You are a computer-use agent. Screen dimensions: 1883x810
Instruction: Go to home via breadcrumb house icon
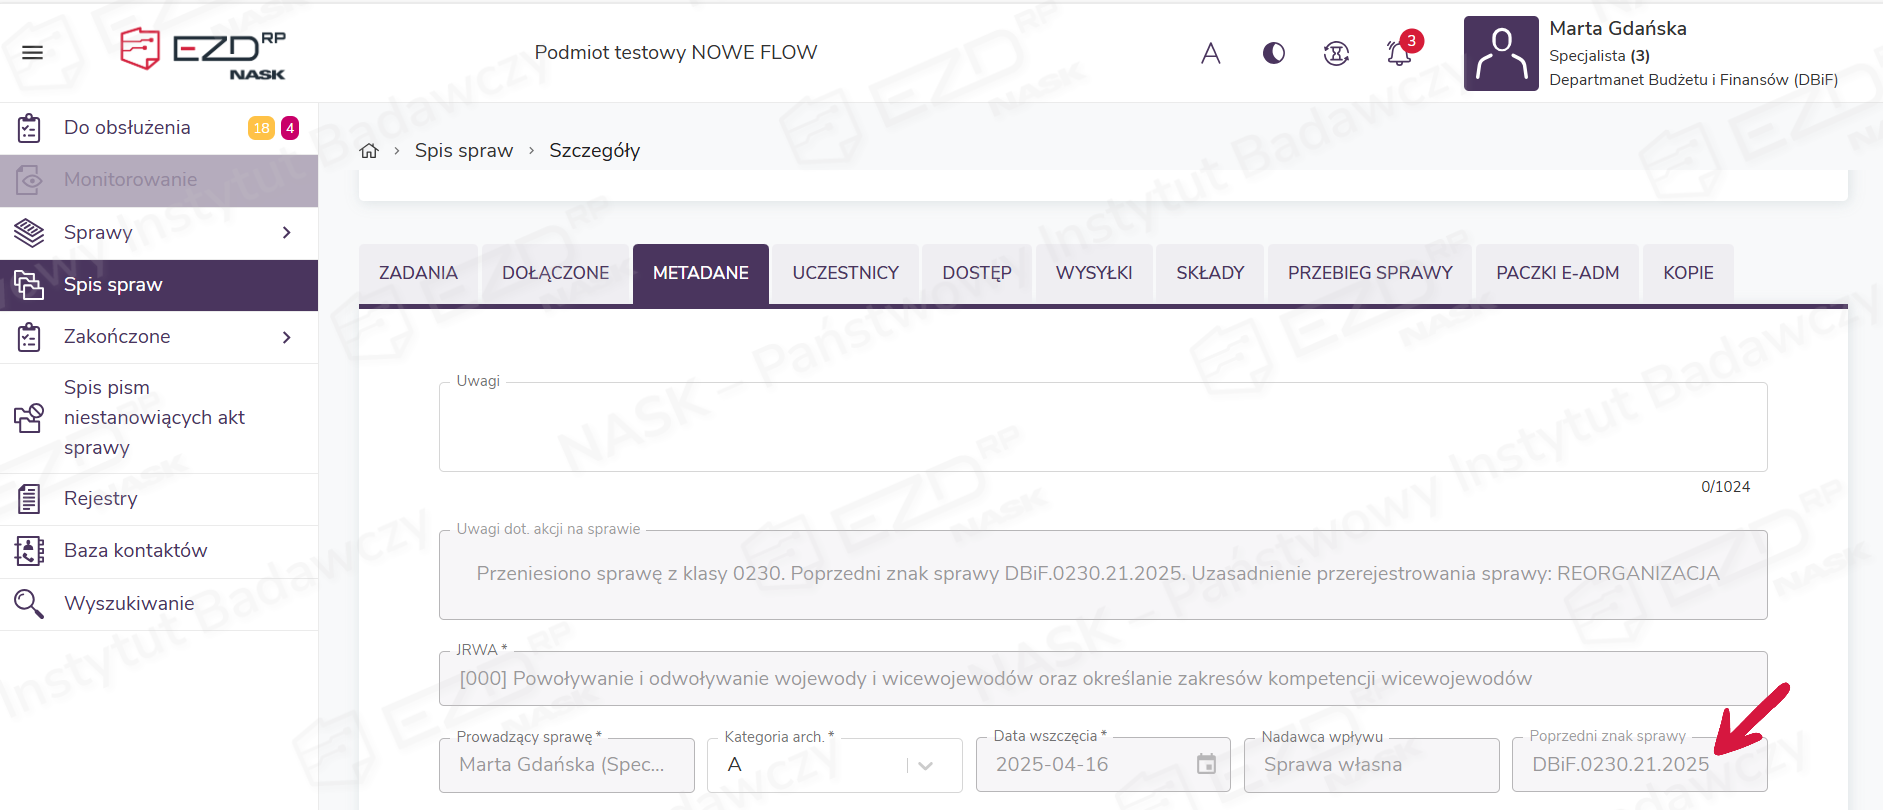pyautogui.click(x=369, y=151)
